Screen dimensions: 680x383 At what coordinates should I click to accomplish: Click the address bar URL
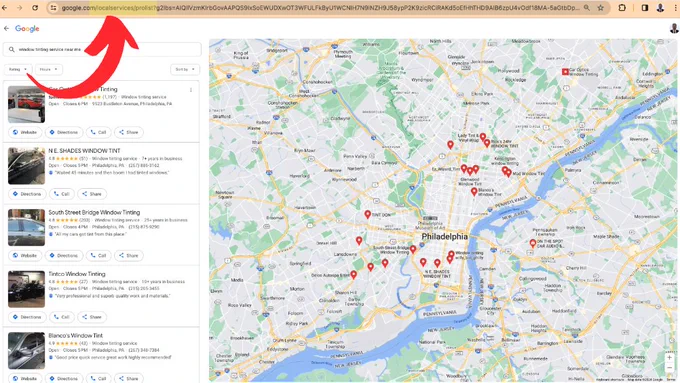point(320,8)
